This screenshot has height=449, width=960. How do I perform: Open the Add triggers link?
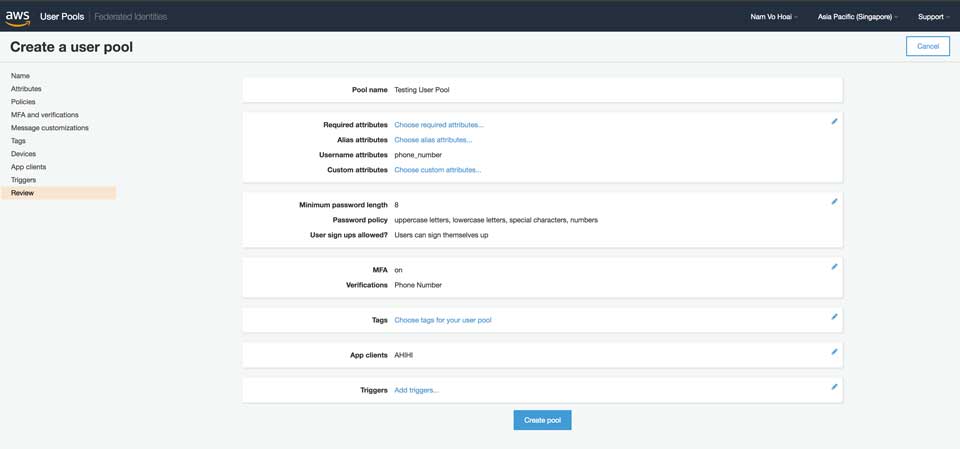point(416,390)
